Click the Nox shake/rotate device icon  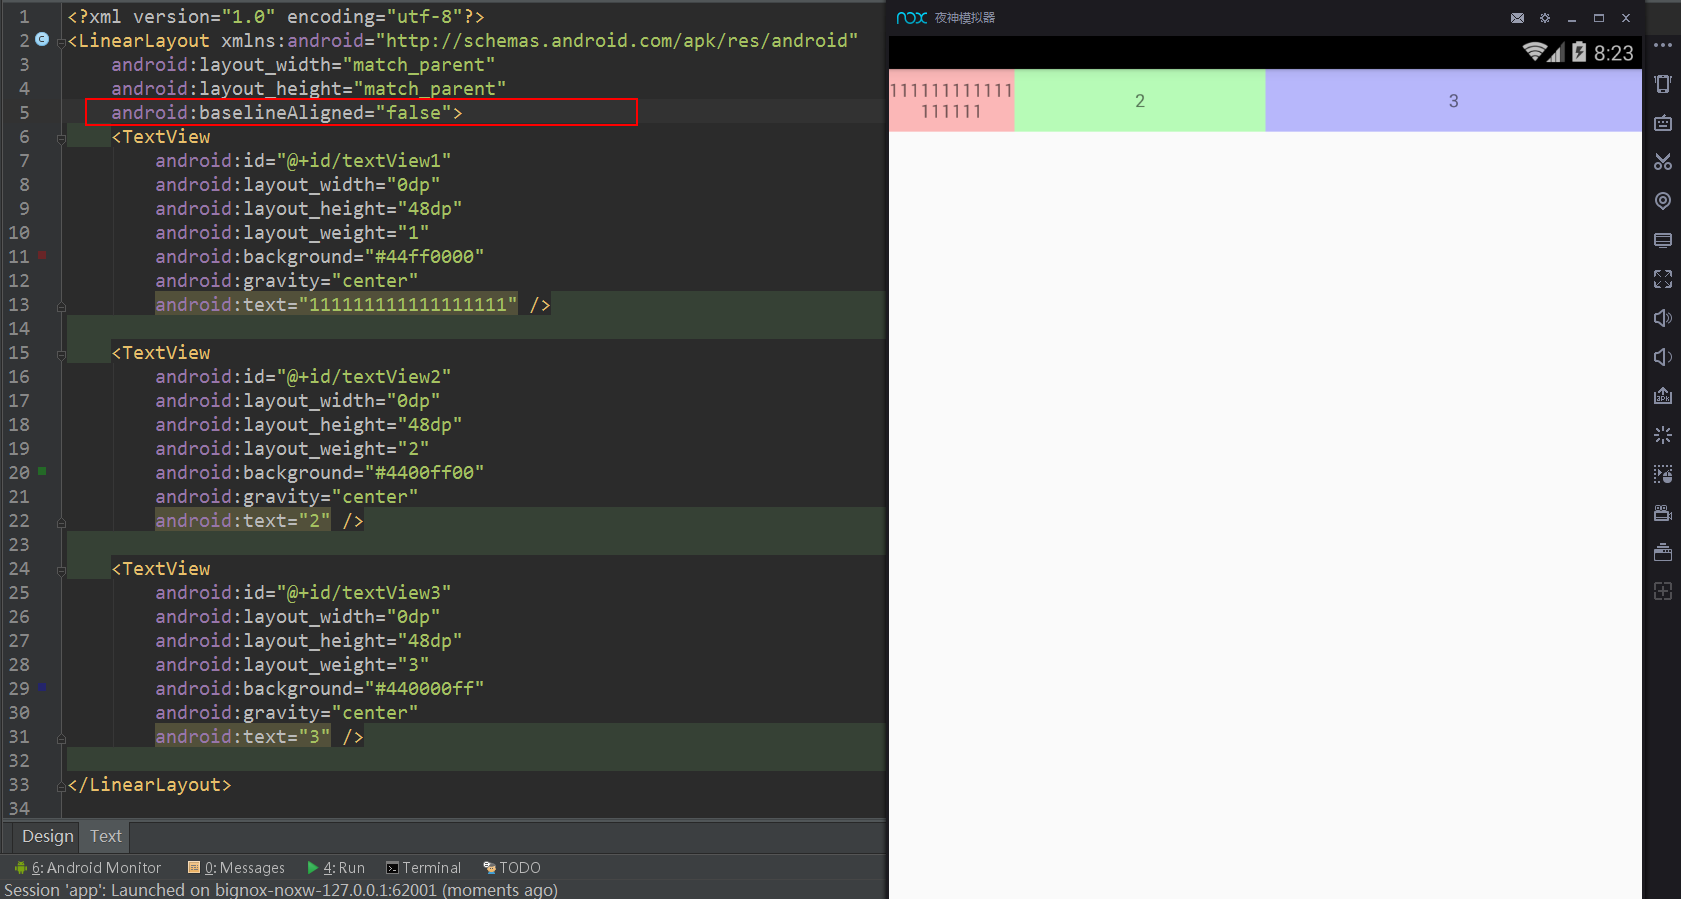tap(1662, 84)
